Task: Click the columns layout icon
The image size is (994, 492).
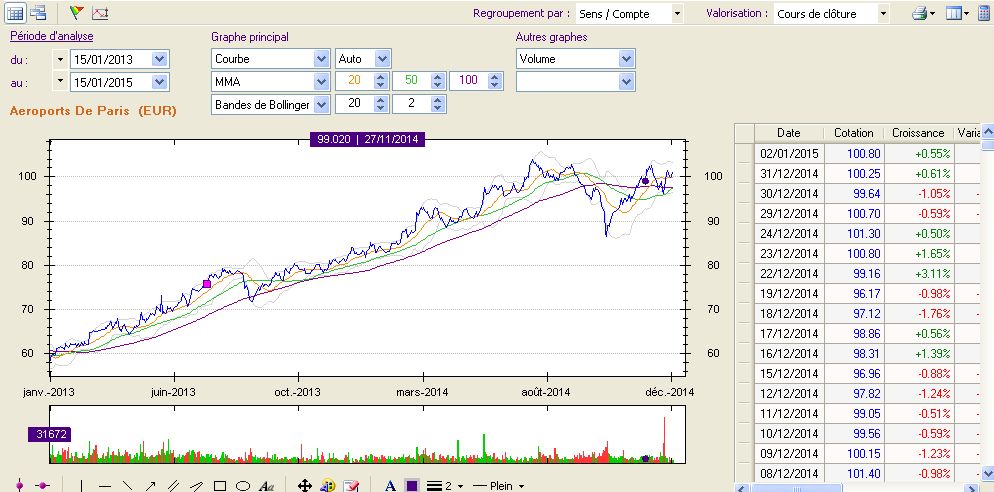Action: pyautogui.click(x=953, y=14)
